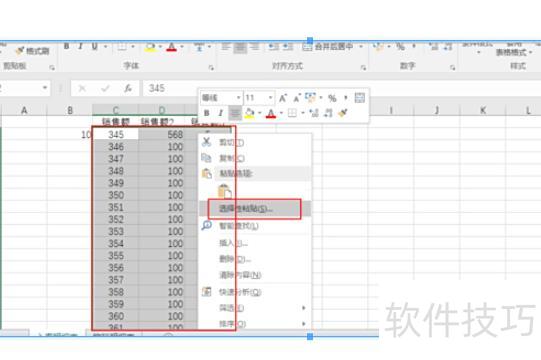
Task: Toggle Italic in the ribbon font group
Action: click(x=80, y=46)
